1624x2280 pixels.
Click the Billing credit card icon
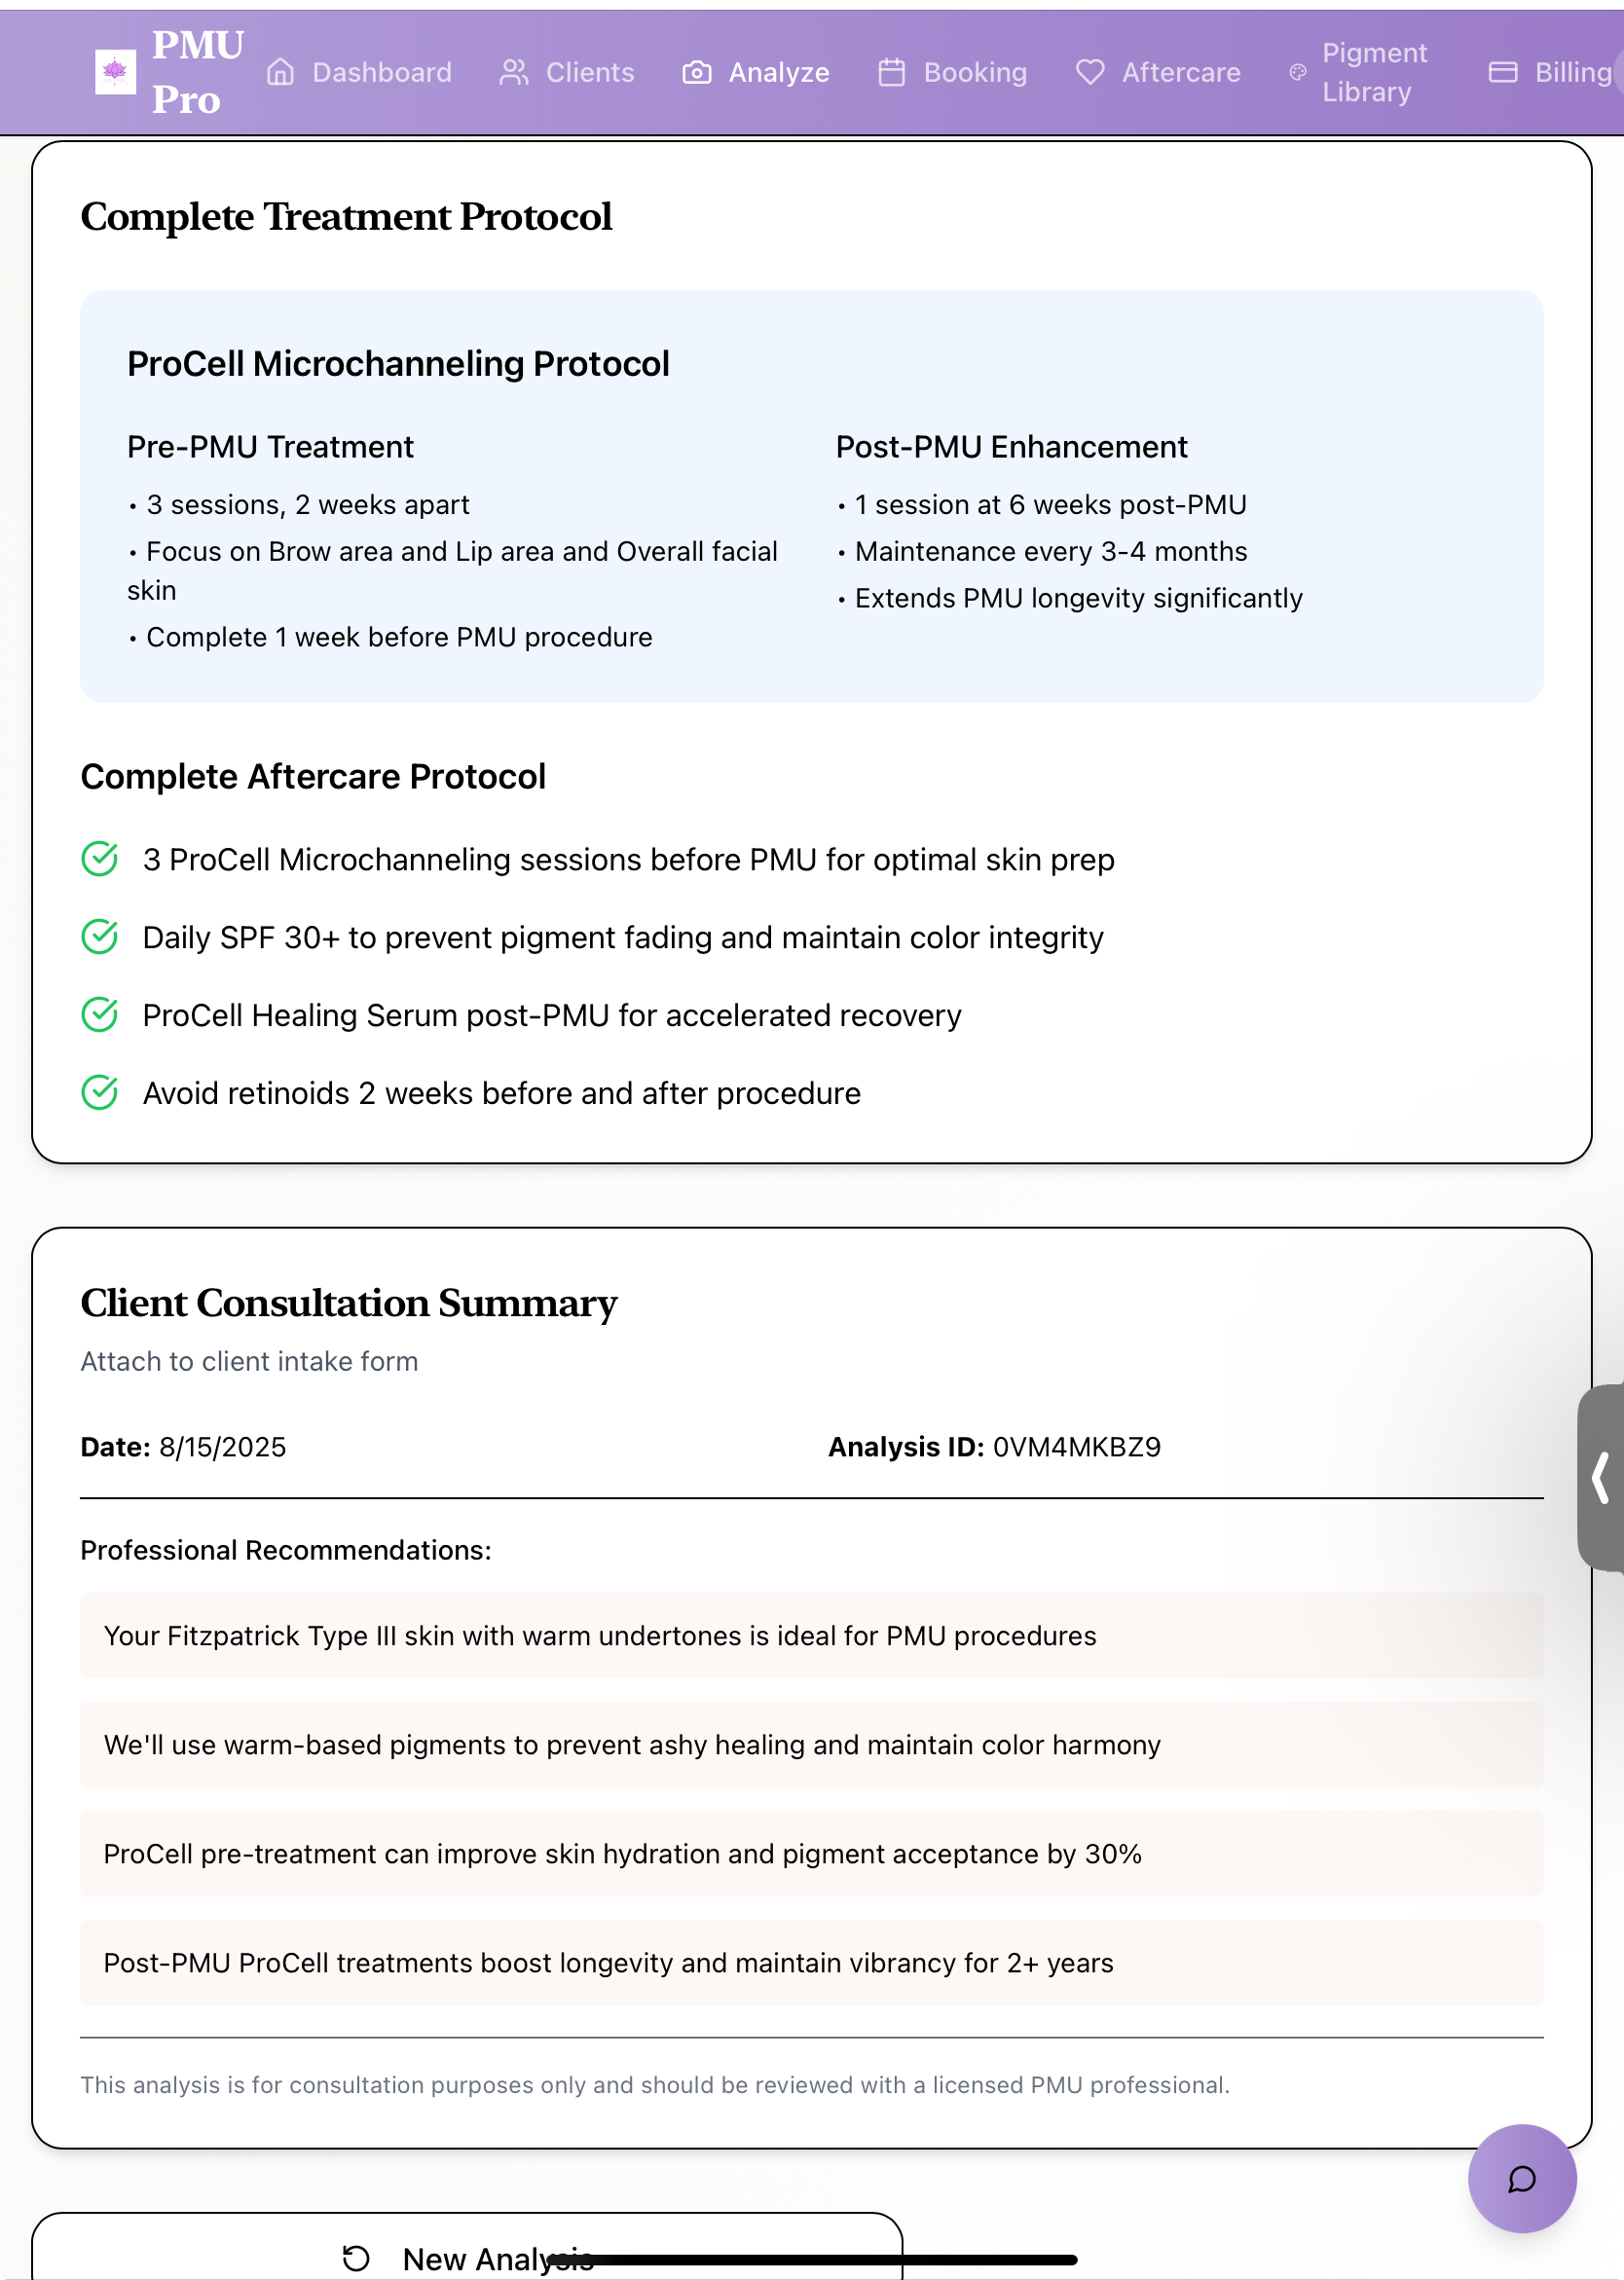point(1501,71)
